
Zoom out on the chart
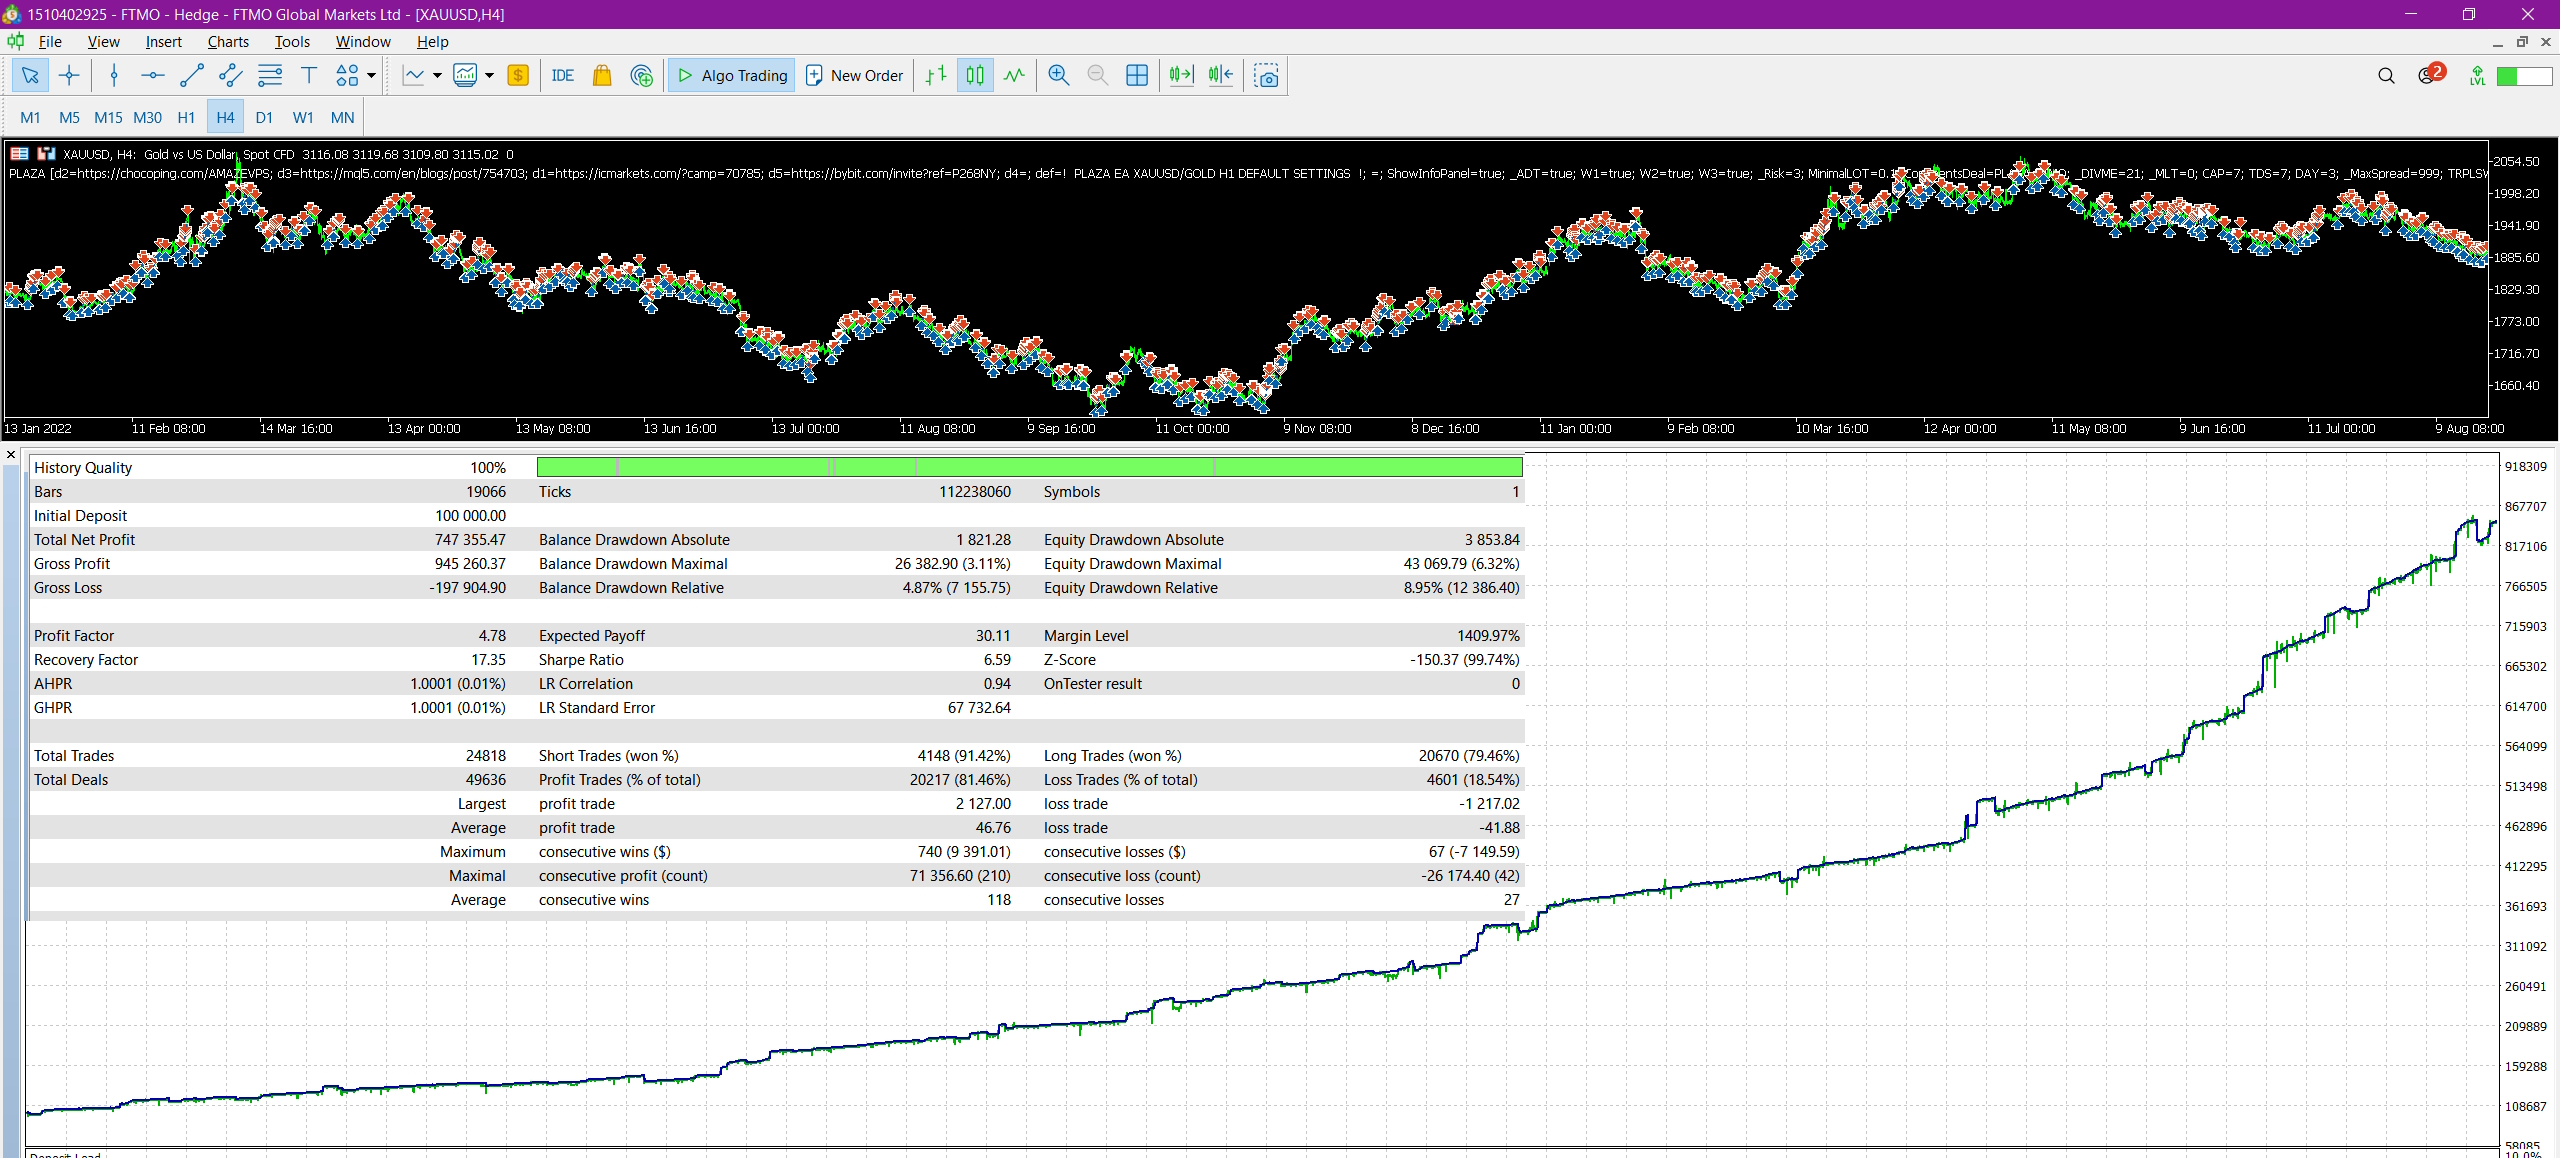[x=1098, y=75]
